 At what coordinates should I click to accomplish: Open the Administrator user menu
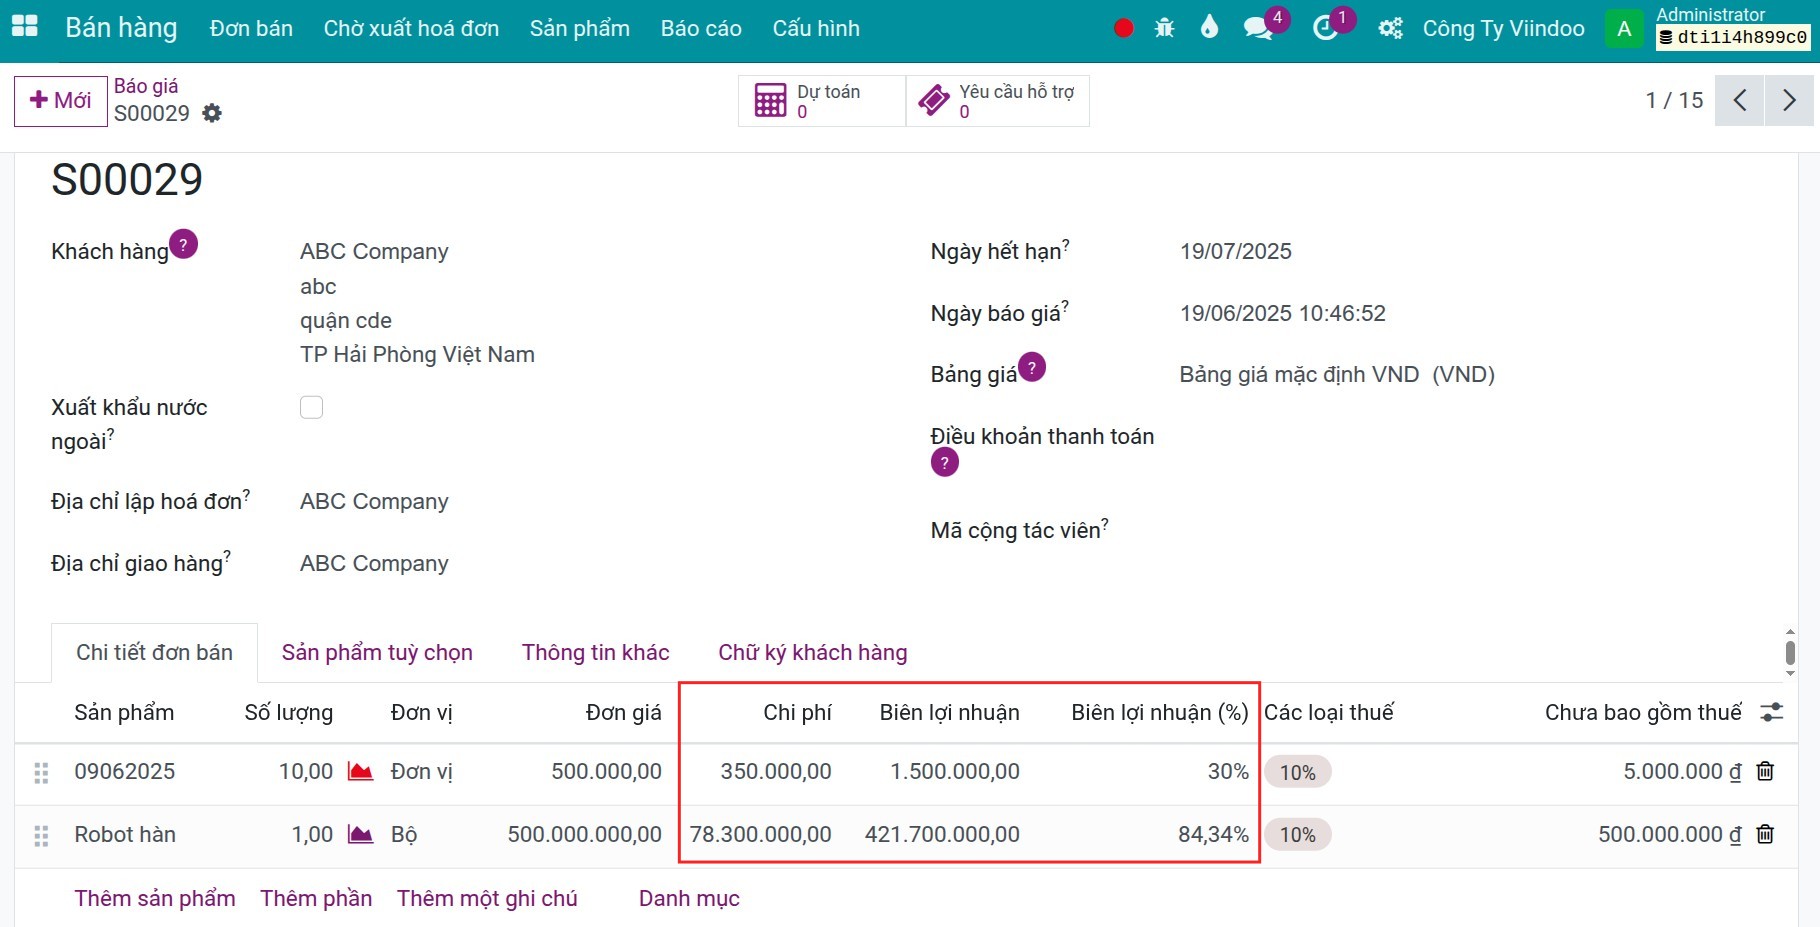[x=1623, y=28]
